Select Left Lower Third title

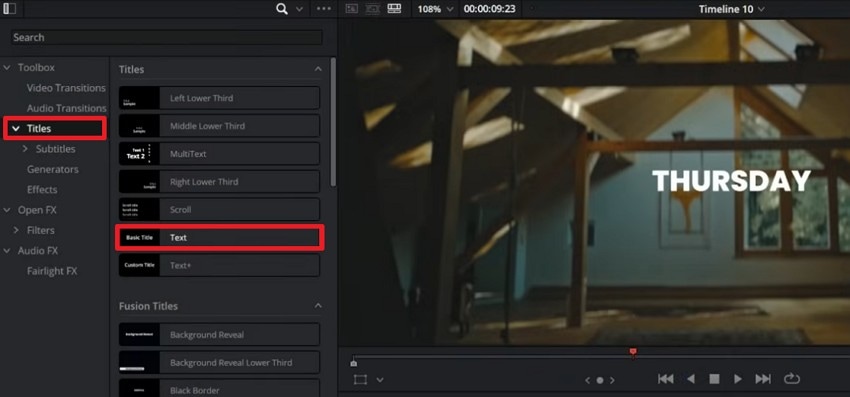pyautogui.click(x=219, y=98)
